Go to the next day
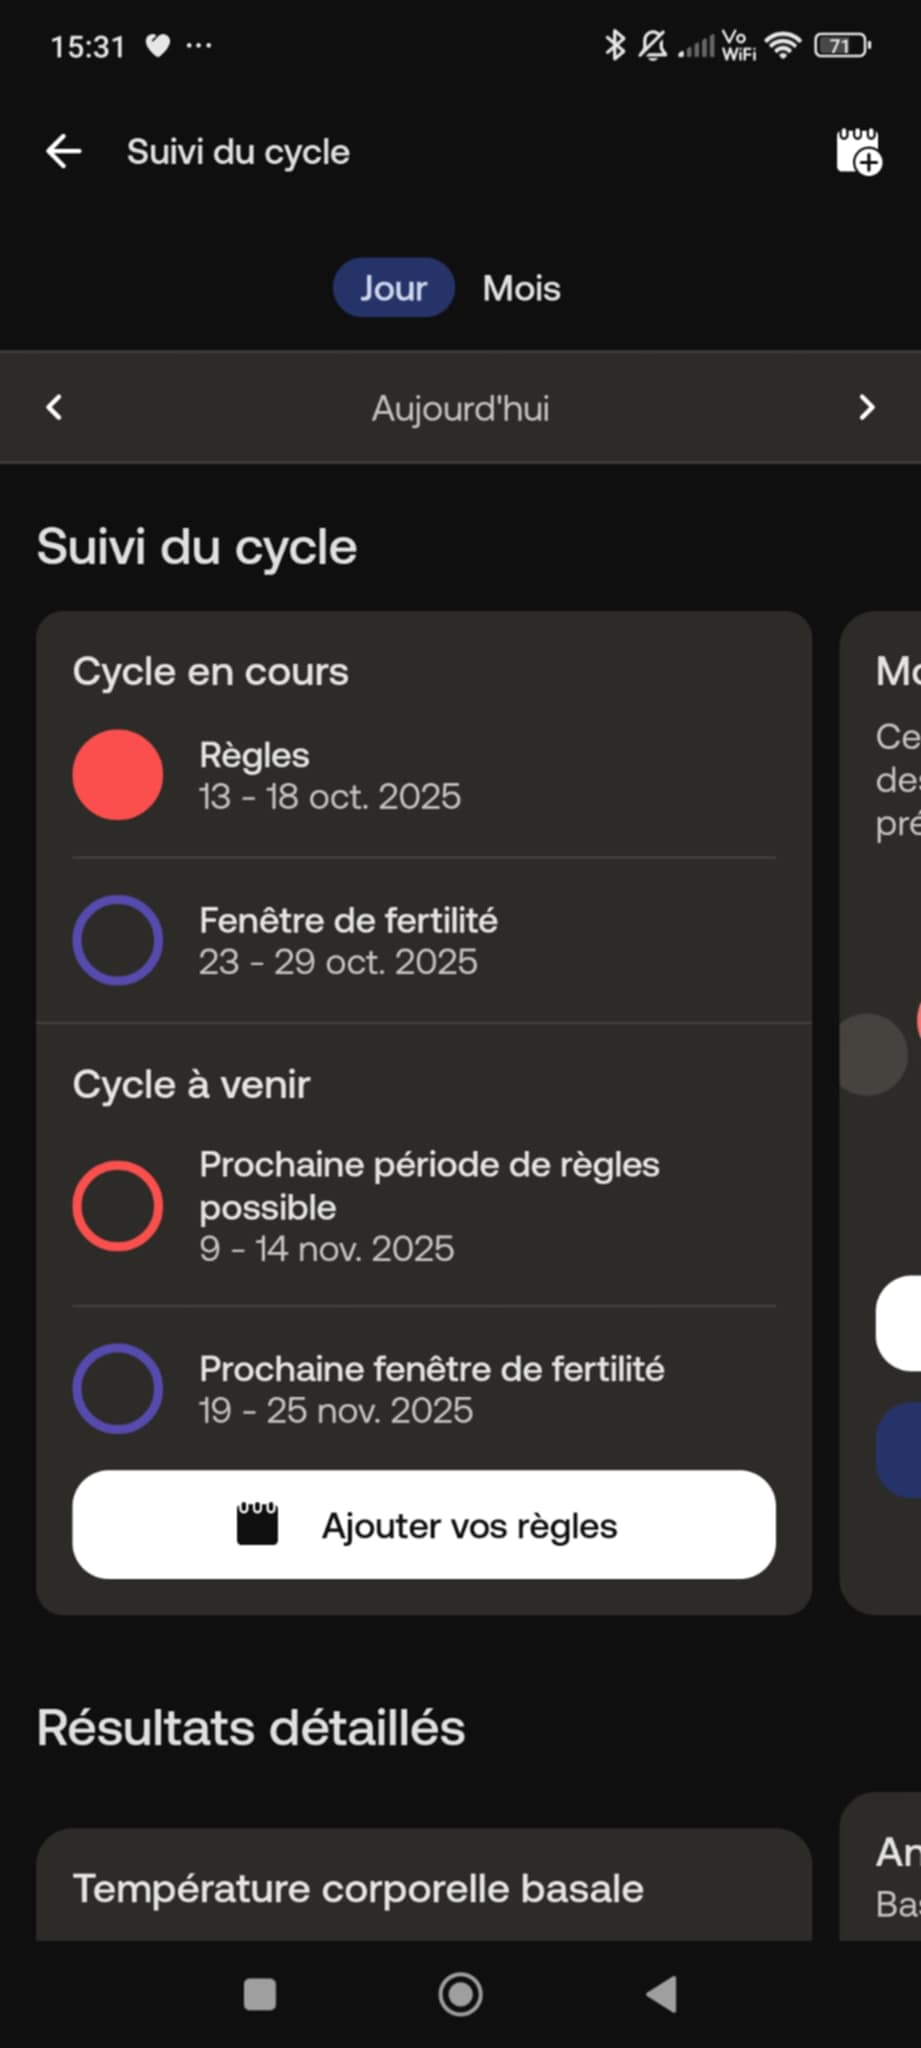The height and width of the screenshot is (2048, 921). [866, 407]
